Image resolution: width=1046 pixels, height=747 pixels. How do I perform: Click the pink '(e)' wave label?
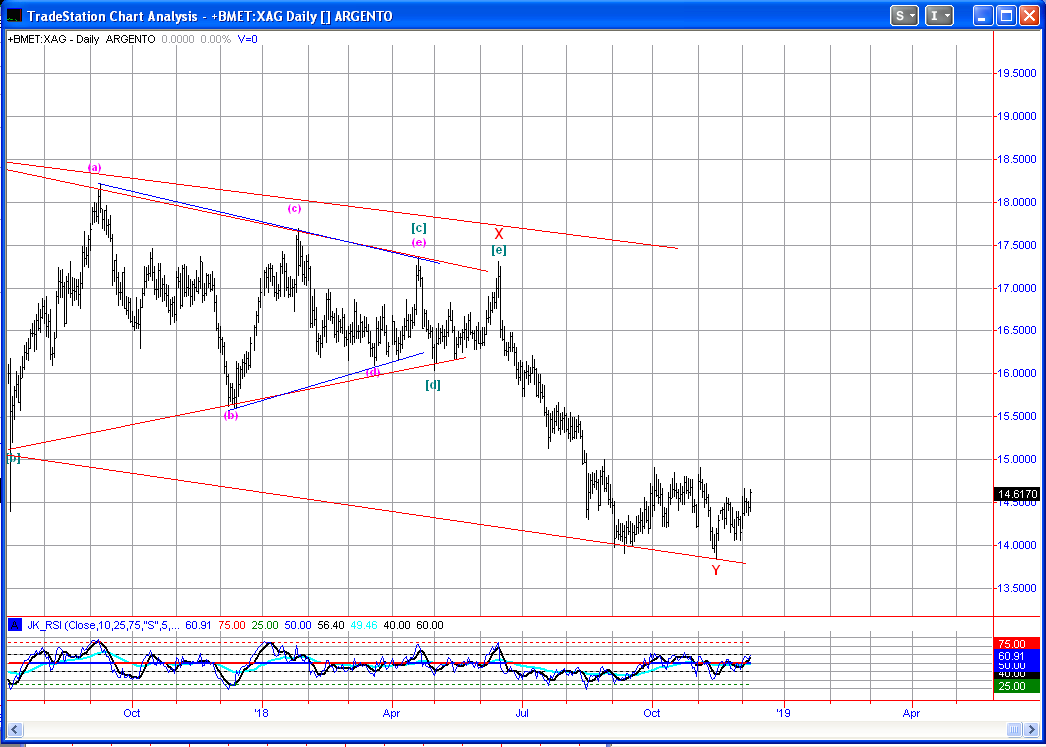[419, 242]
